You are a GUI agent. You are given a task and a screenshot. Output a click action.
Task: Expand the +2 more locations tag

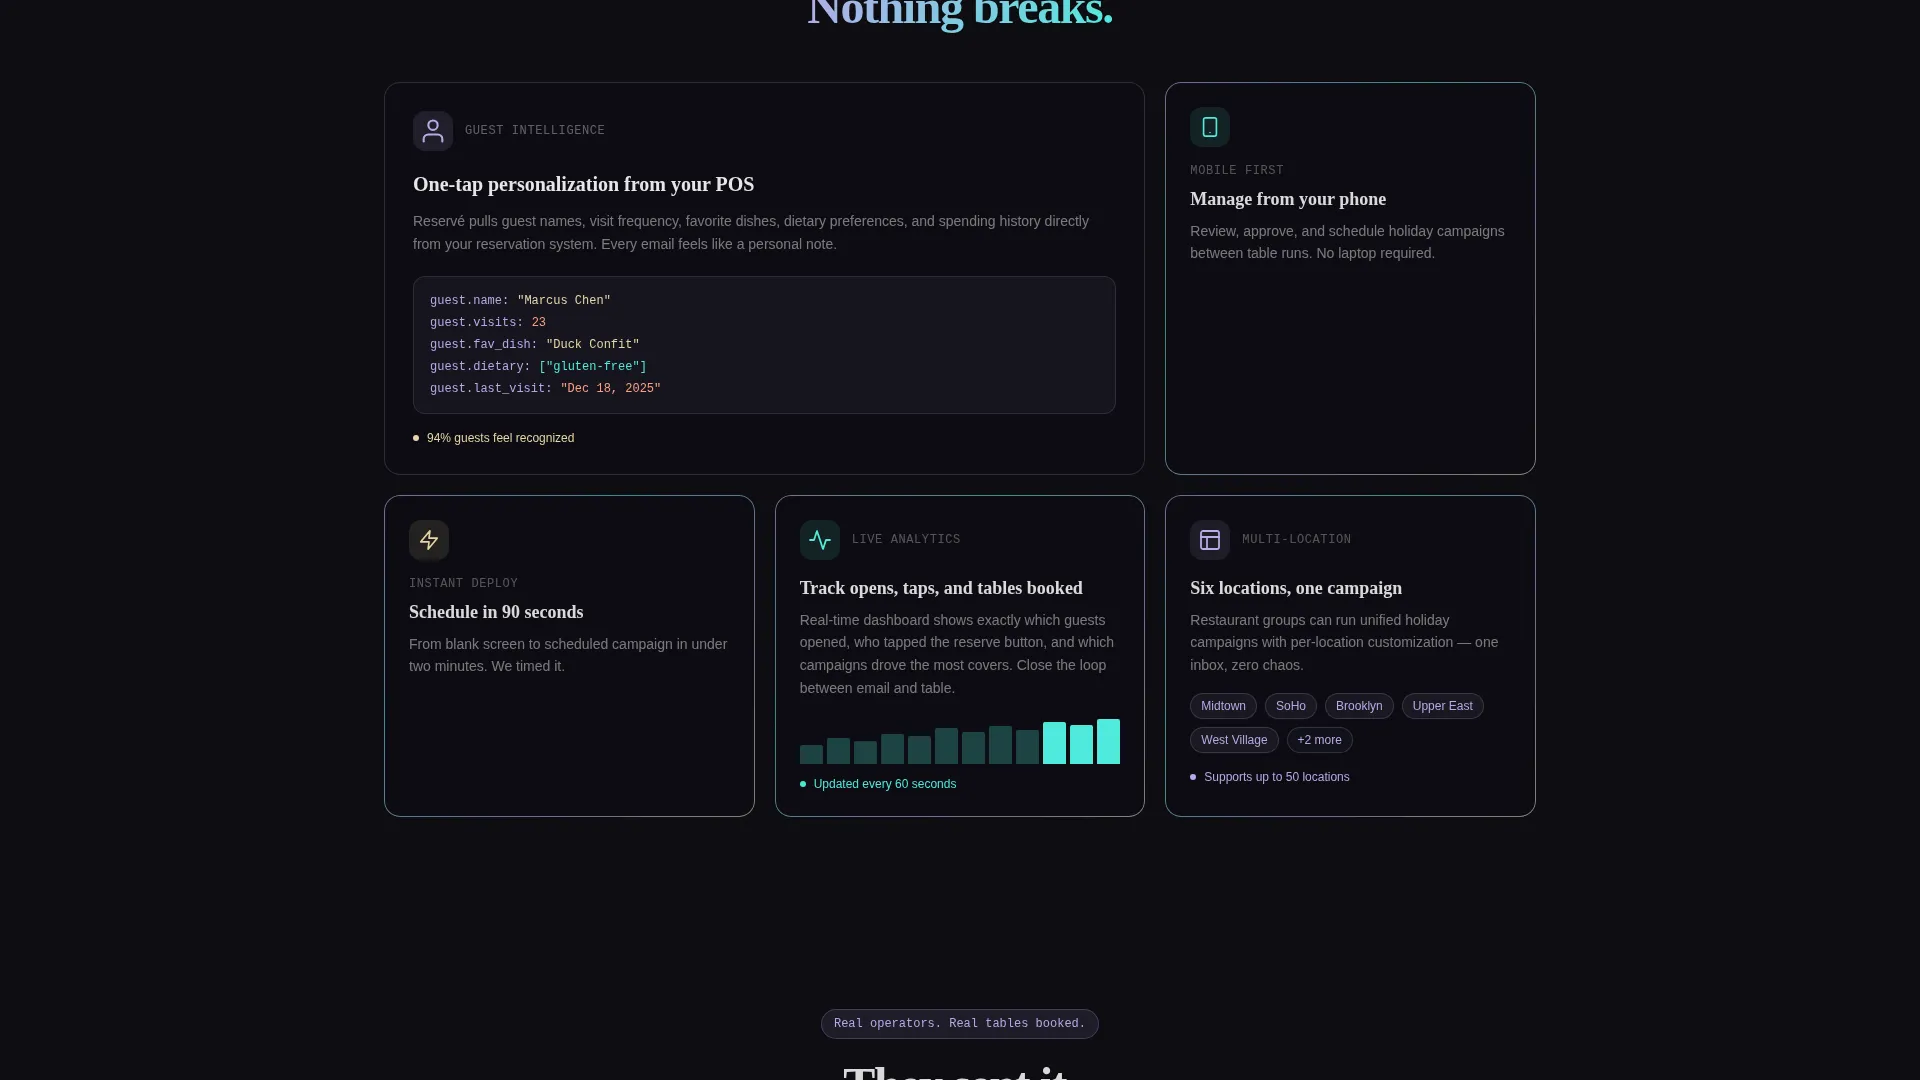[1320, 740]
